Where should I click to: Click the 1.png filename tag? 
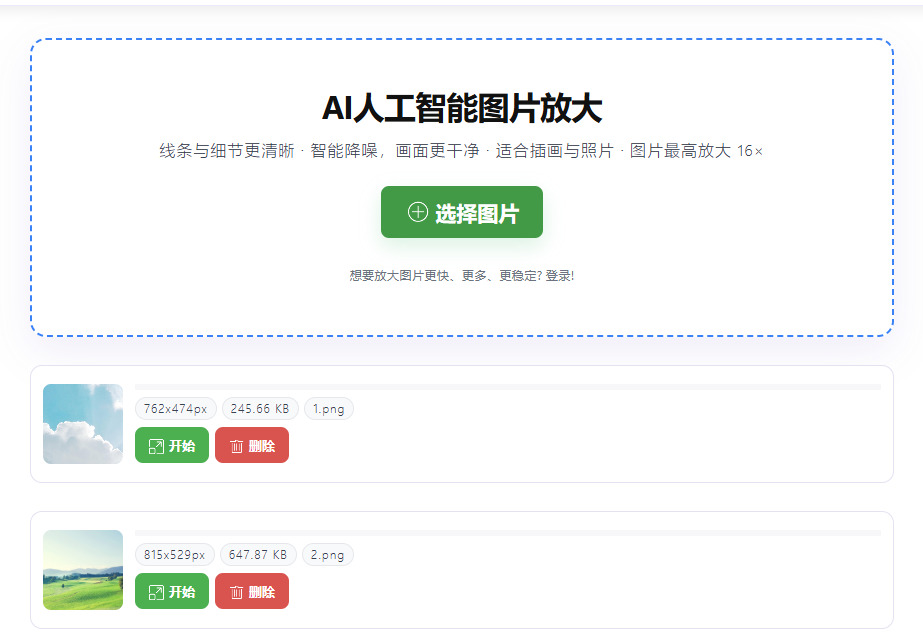[x=328, y=409]
